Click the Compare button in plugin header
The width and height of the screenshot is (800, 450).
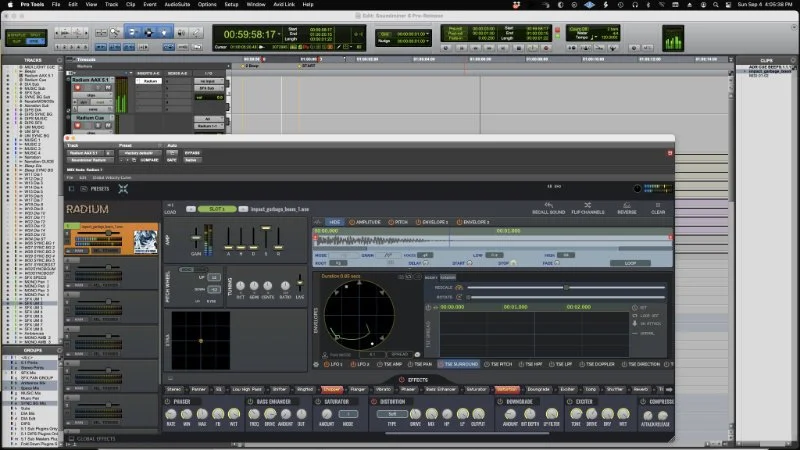coord(149,160)
